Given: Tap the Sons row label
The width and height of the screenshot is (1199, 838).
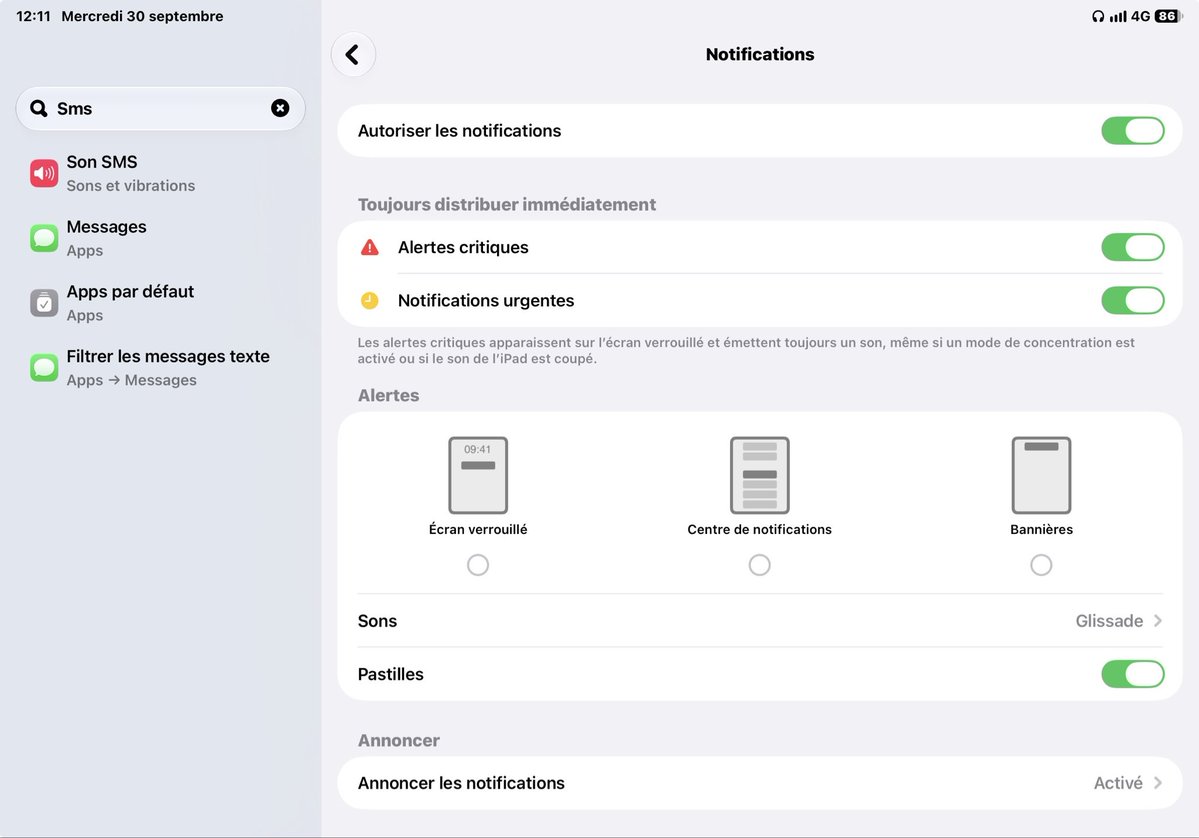Looking at the screenshot, I should pyautogui.click(x=377, y=621).
